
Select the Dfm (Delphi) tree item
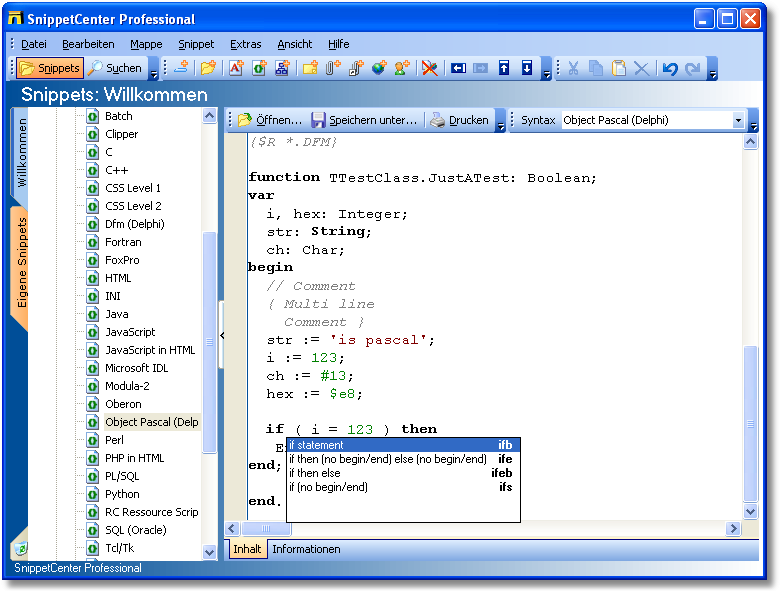pyautogui.click(x=134, y=225)
